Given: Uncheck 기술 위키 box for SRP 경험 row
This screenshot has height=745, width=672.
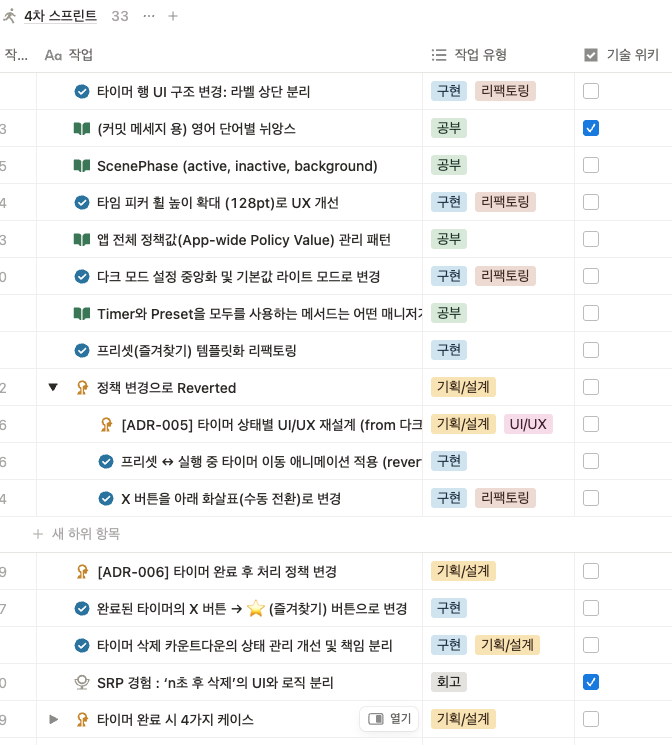Looking at the screenshot, I should click(x=591, y=682).
